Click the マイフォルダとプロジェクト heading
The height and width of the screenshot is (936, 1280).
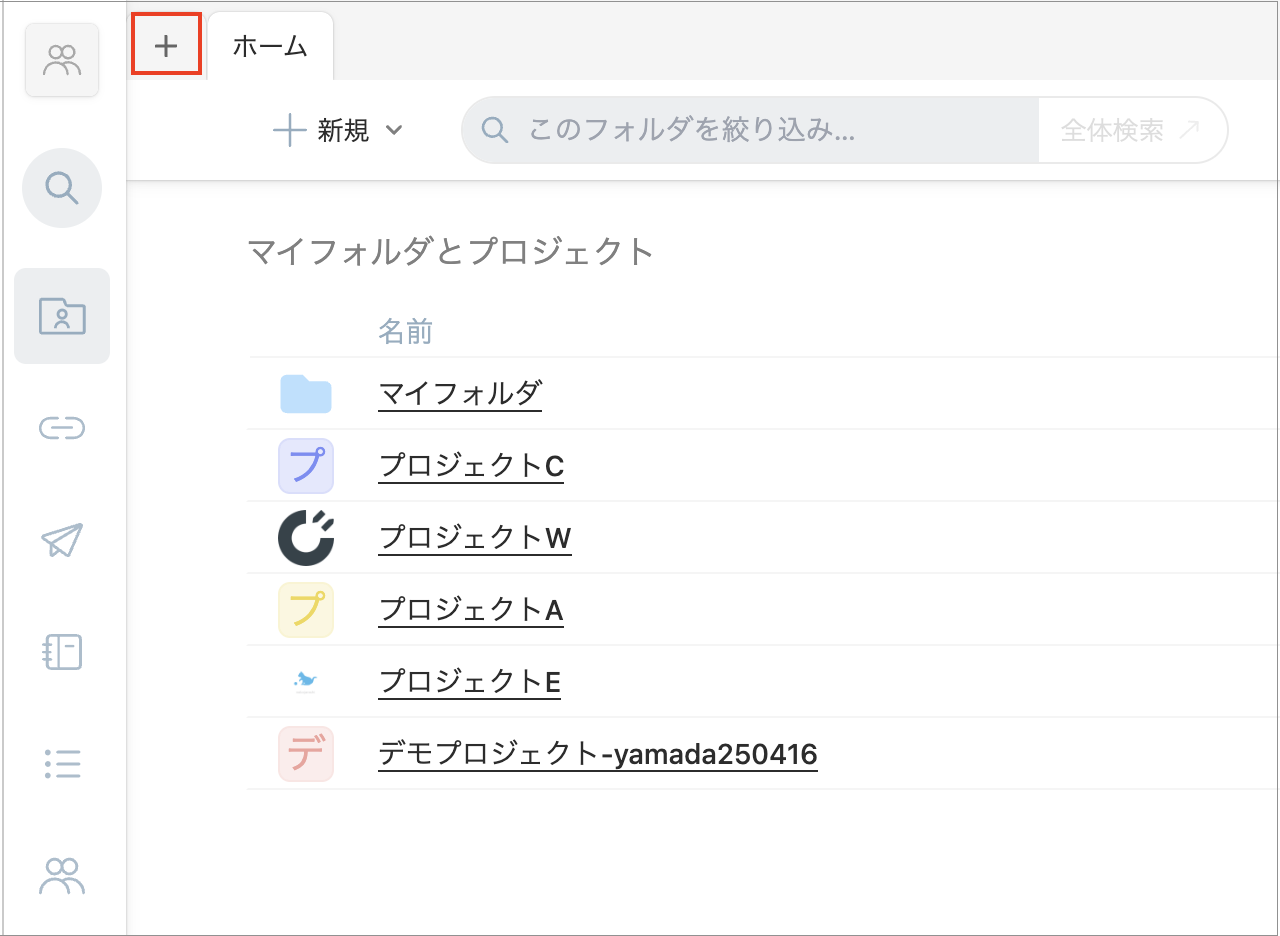450,251
